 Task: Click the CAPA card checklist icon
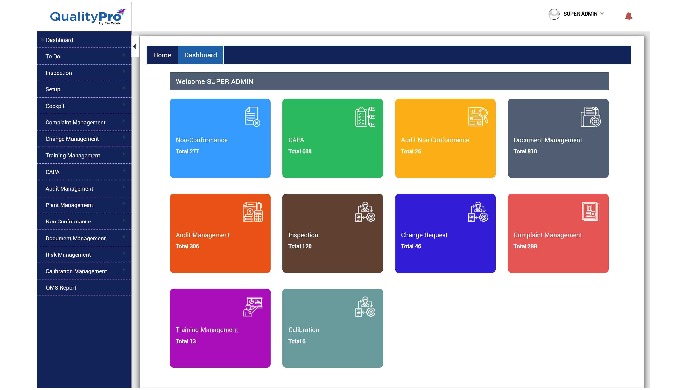tap(365, 117)
